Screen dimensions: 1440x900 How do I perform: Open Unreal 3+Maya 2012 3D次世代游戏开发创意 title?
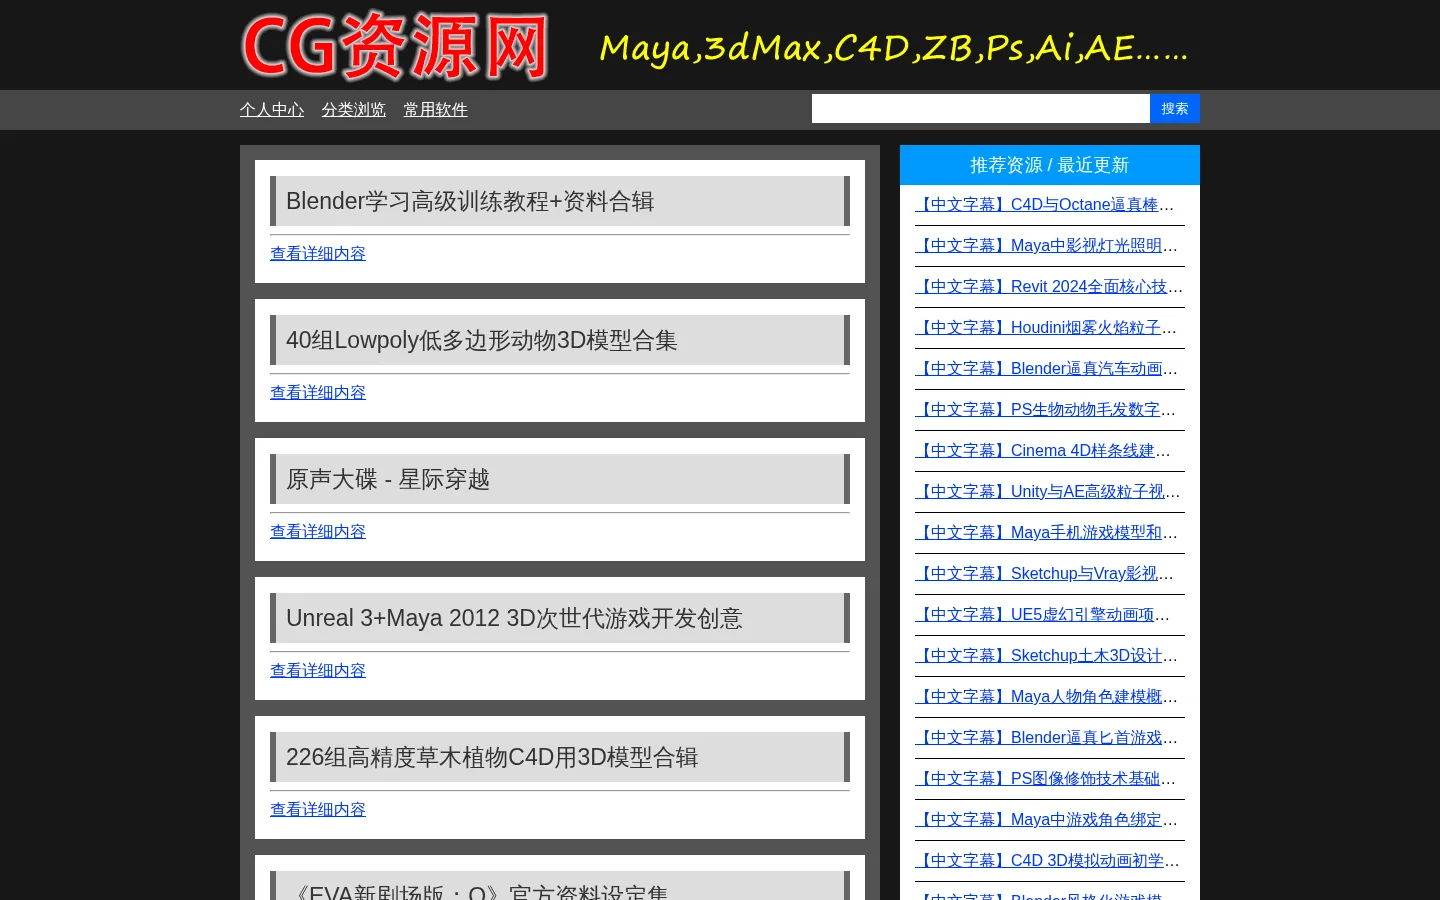[x=514, y=618]
